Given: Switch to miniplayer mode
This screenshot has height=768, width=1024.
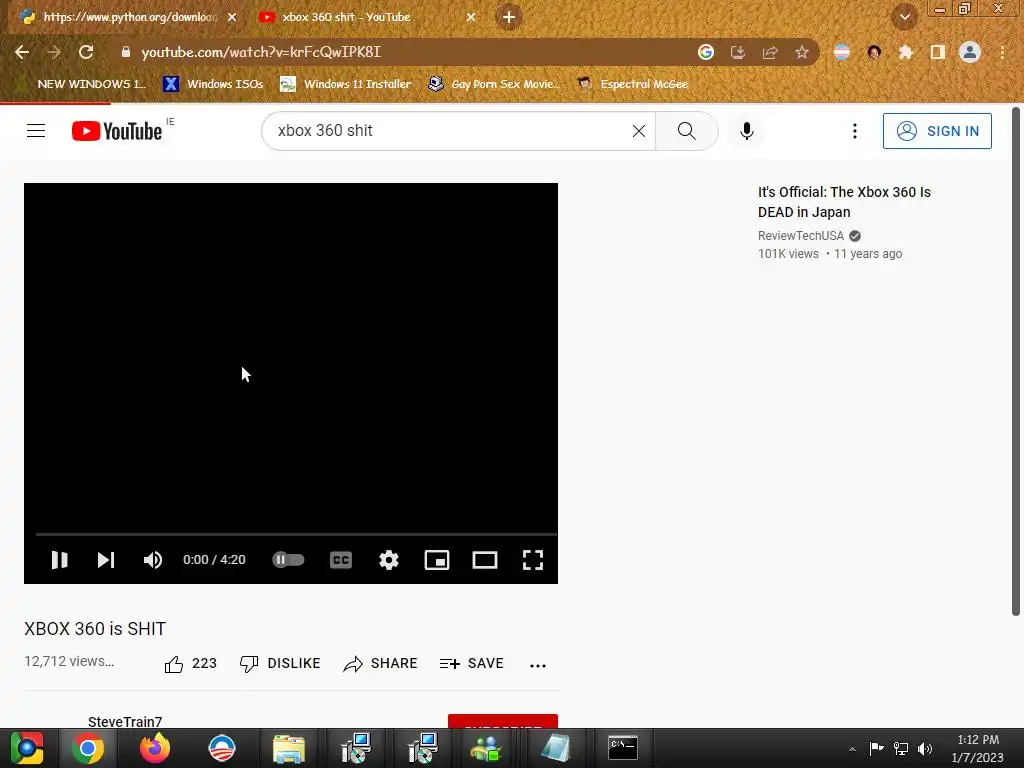Looking at the screenshot, I should pyautogui.click(x=437, y=560).
